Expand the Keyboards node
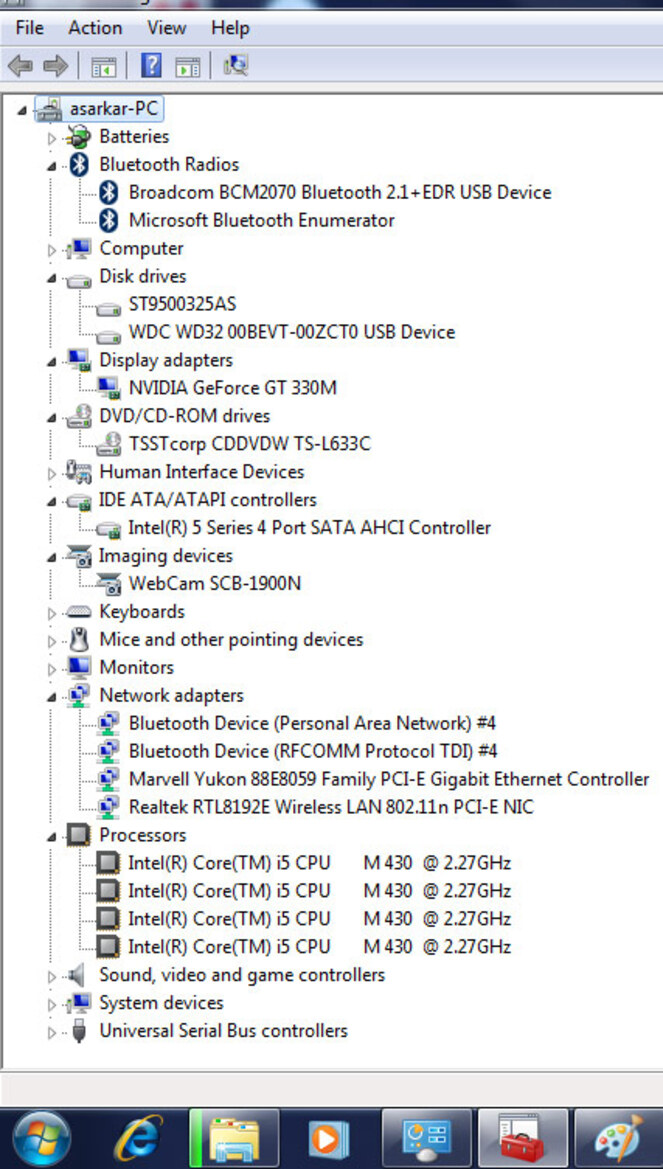 coord(51,613)
